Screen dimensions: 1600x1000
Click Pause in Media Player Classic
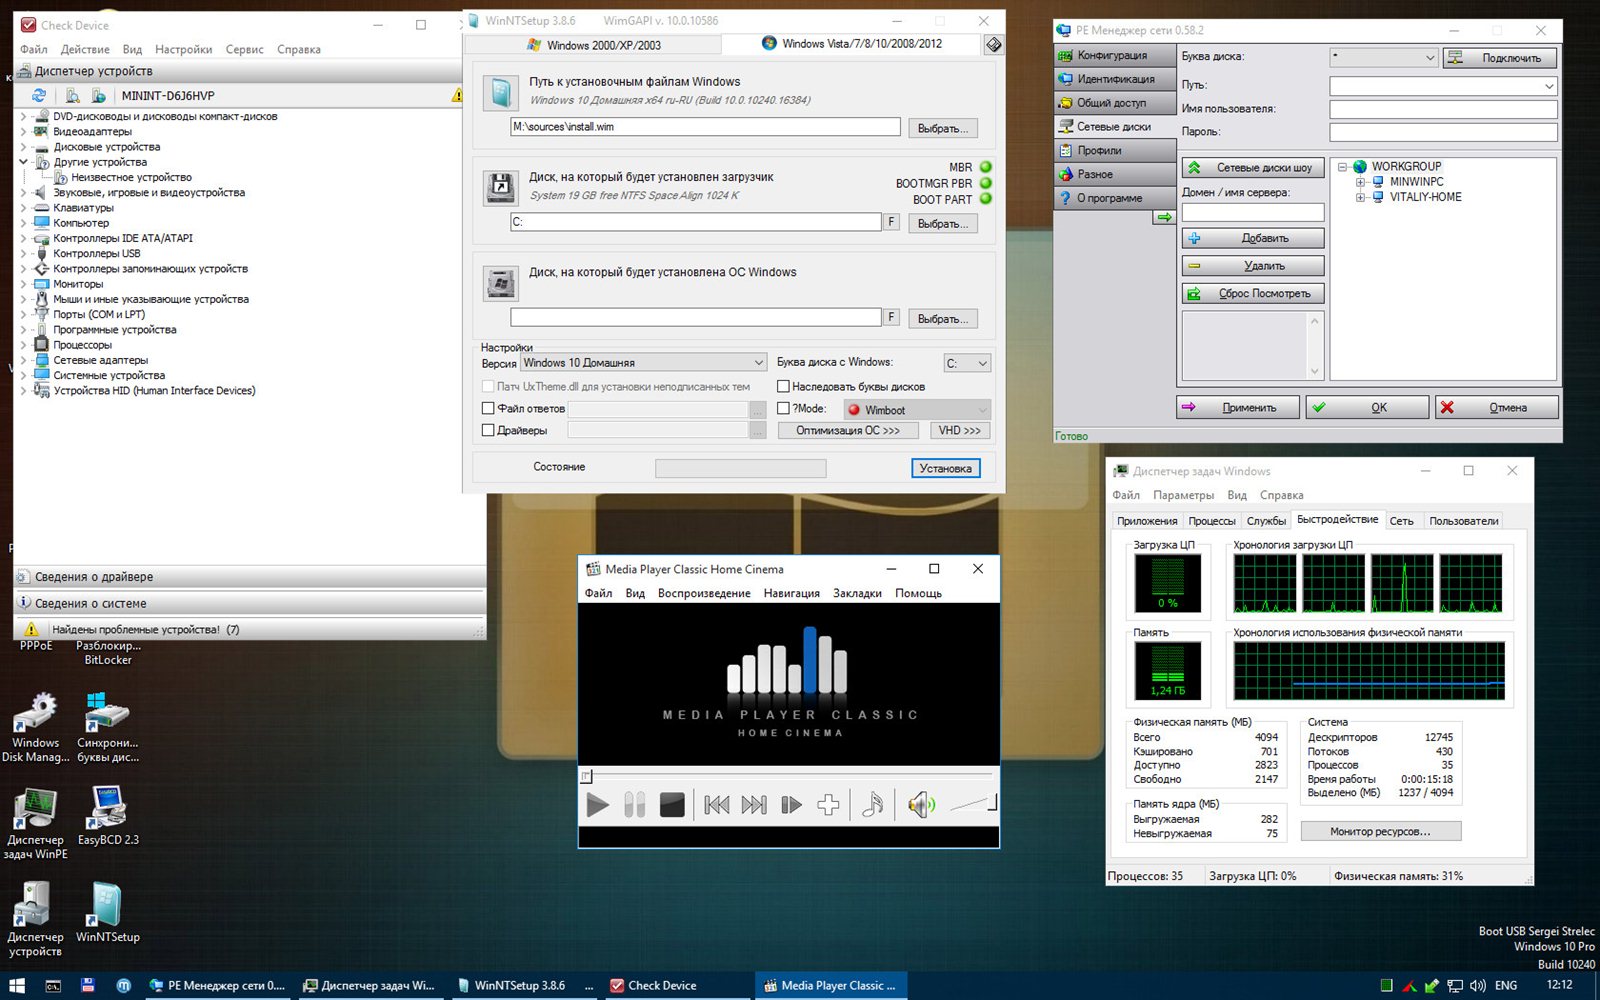[x=634, y=805]
